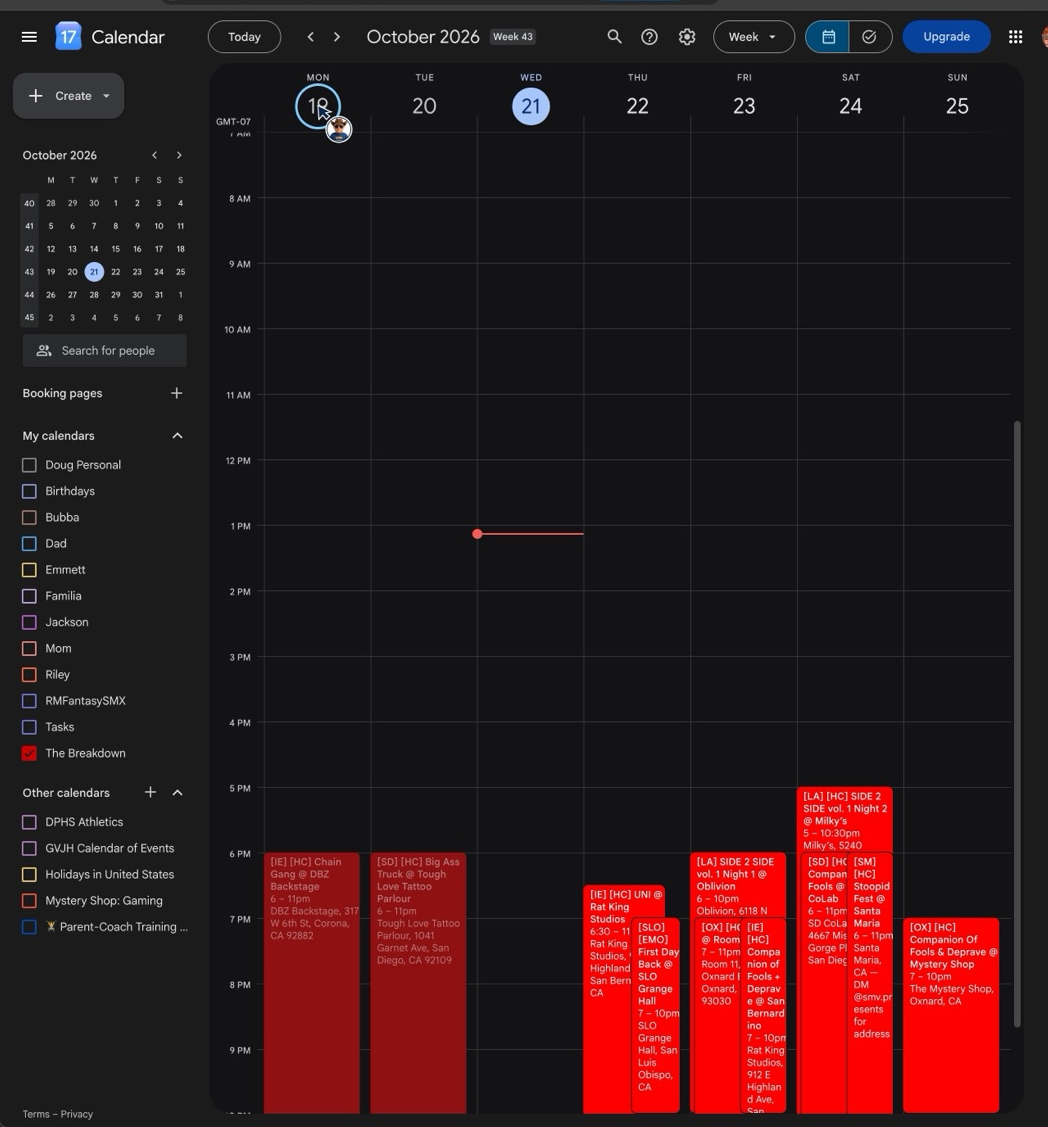Enable the Bubba calendar
Image resolution: width=1048 pixels, height=1127 pixels.
29,518
